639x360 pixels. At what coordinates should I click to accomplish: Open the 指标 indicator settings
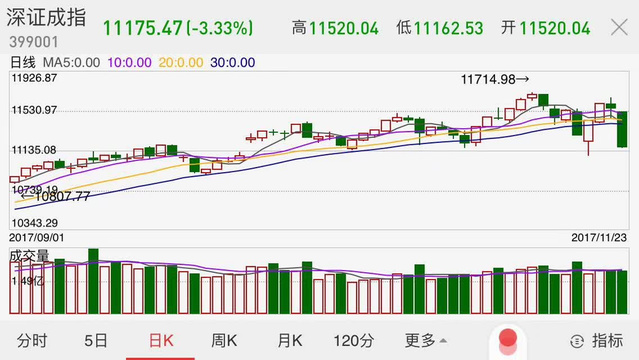(597, 340)
